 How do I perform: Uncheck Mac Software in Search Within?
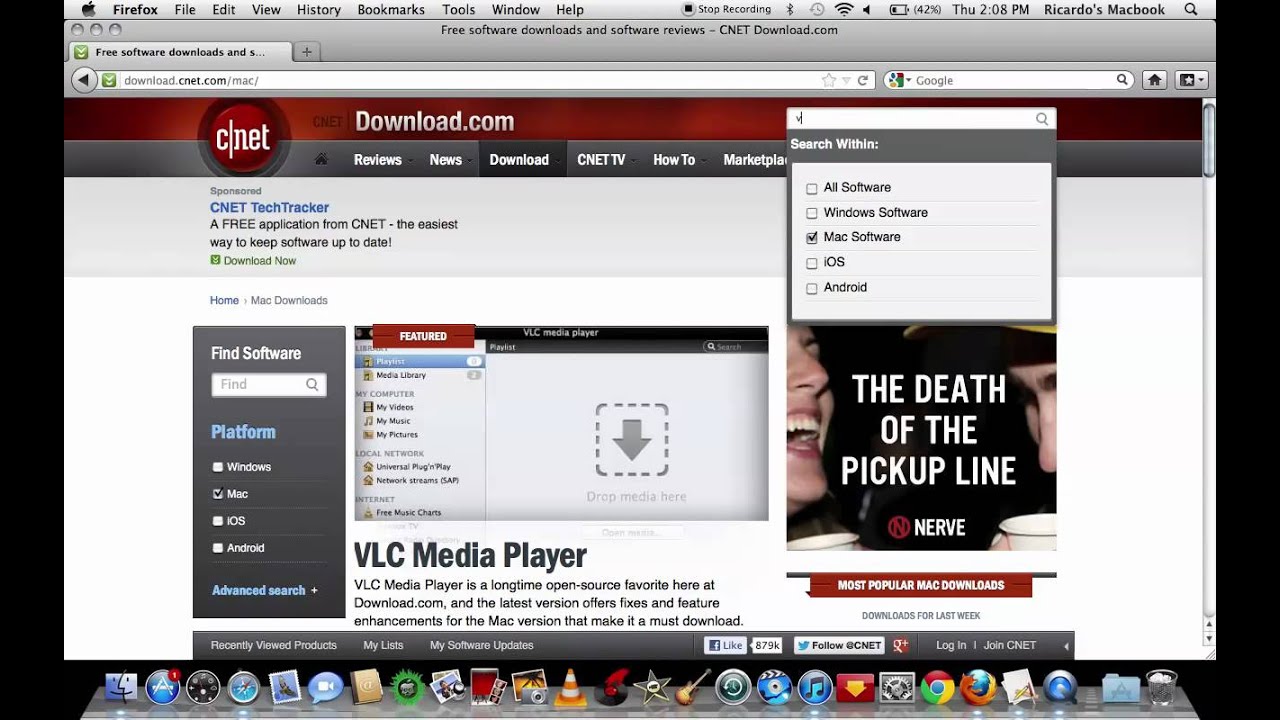tap(812, 238)
